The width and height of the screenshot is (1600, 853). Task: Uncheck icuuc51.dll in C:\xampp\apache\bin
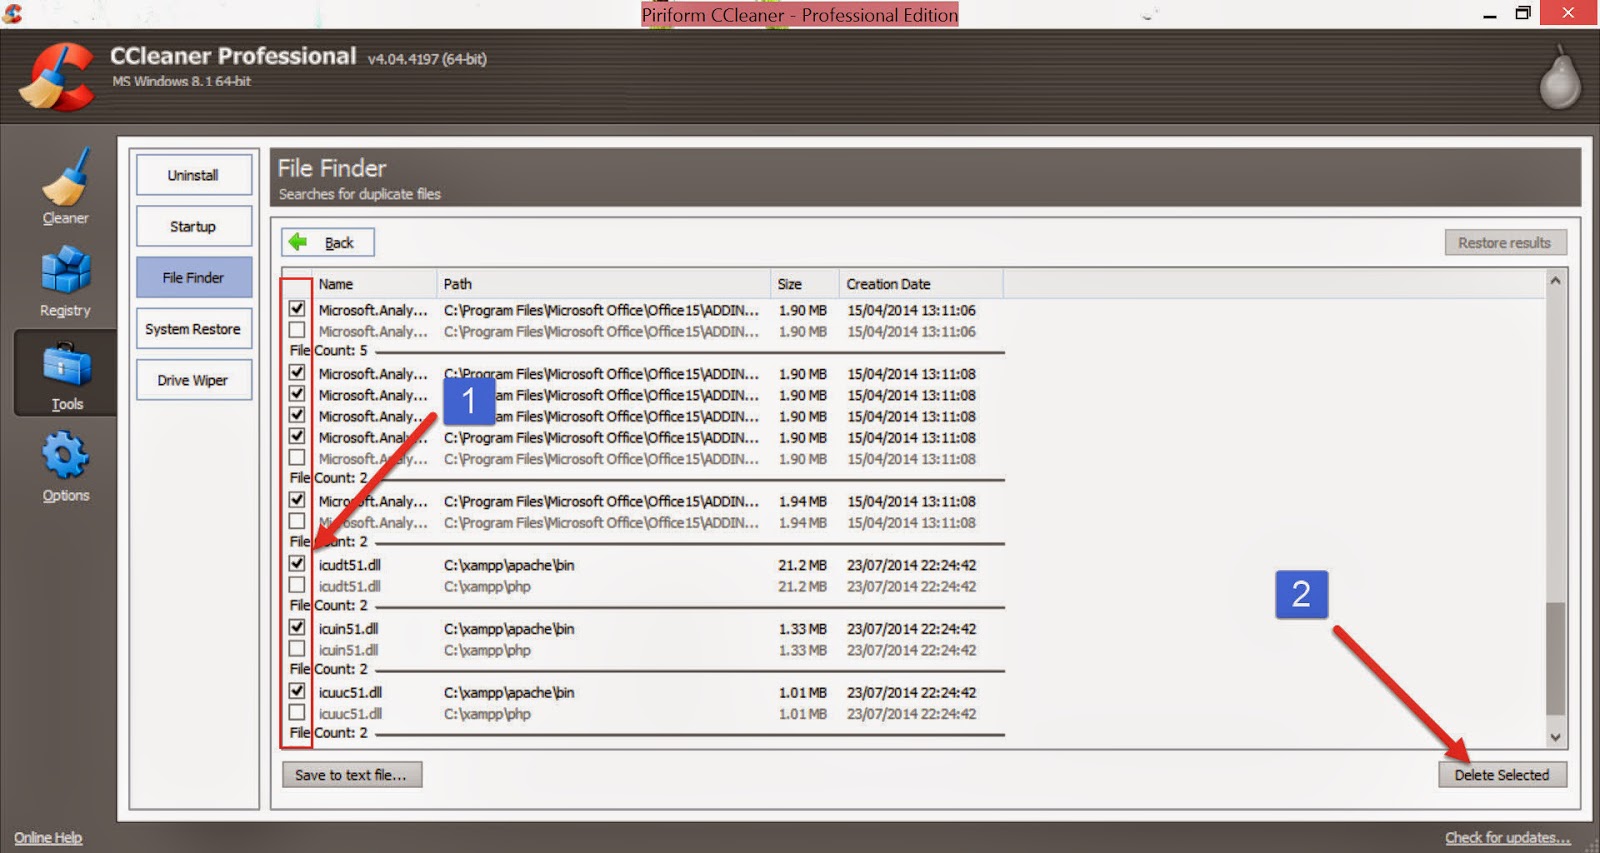[x=297, y=691]
